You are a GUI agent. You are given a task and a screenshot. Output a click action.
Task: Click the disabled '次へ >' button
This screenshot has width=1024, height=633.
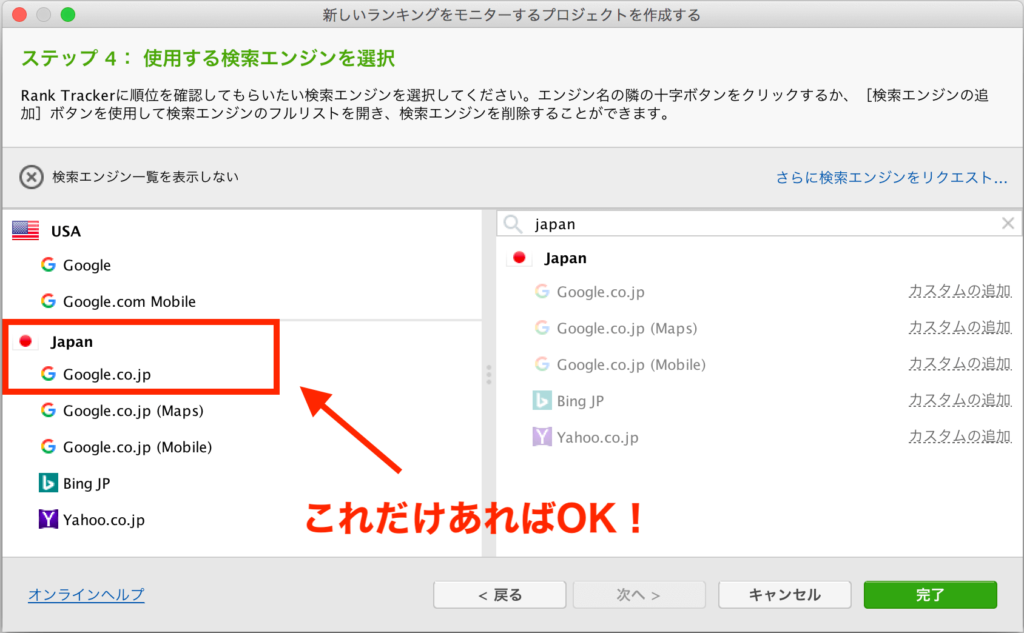(639, 594)
